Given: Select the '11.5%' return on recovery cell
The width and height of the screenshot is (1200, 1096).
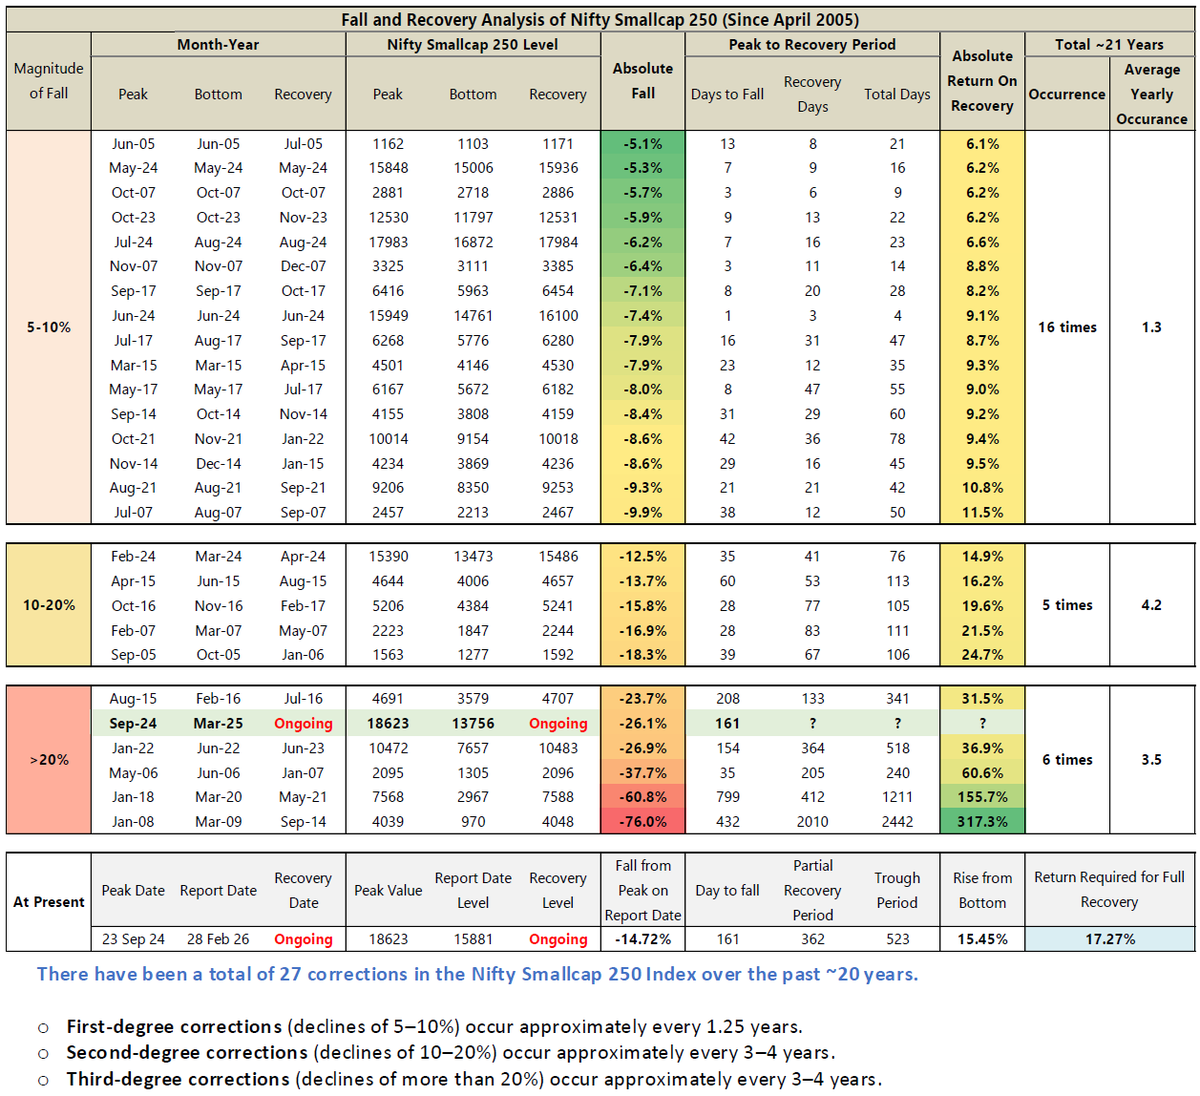Looking at the screenshot, I should pyautogui.click(x=982, y=512).
